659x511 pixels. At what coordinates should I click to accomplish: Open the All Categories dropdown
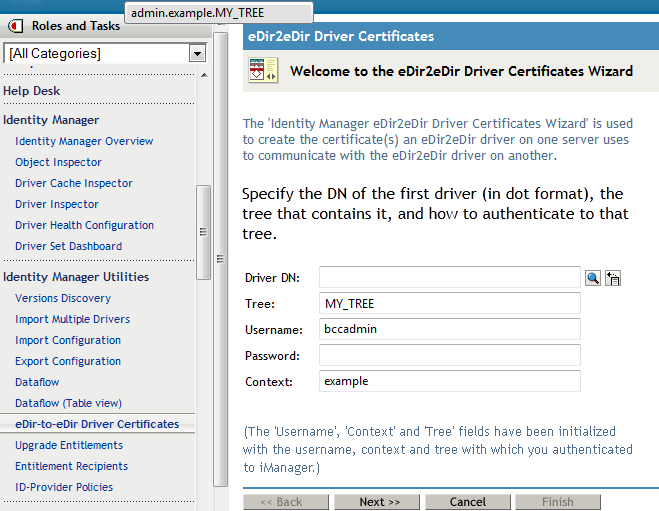coord(197,53)
